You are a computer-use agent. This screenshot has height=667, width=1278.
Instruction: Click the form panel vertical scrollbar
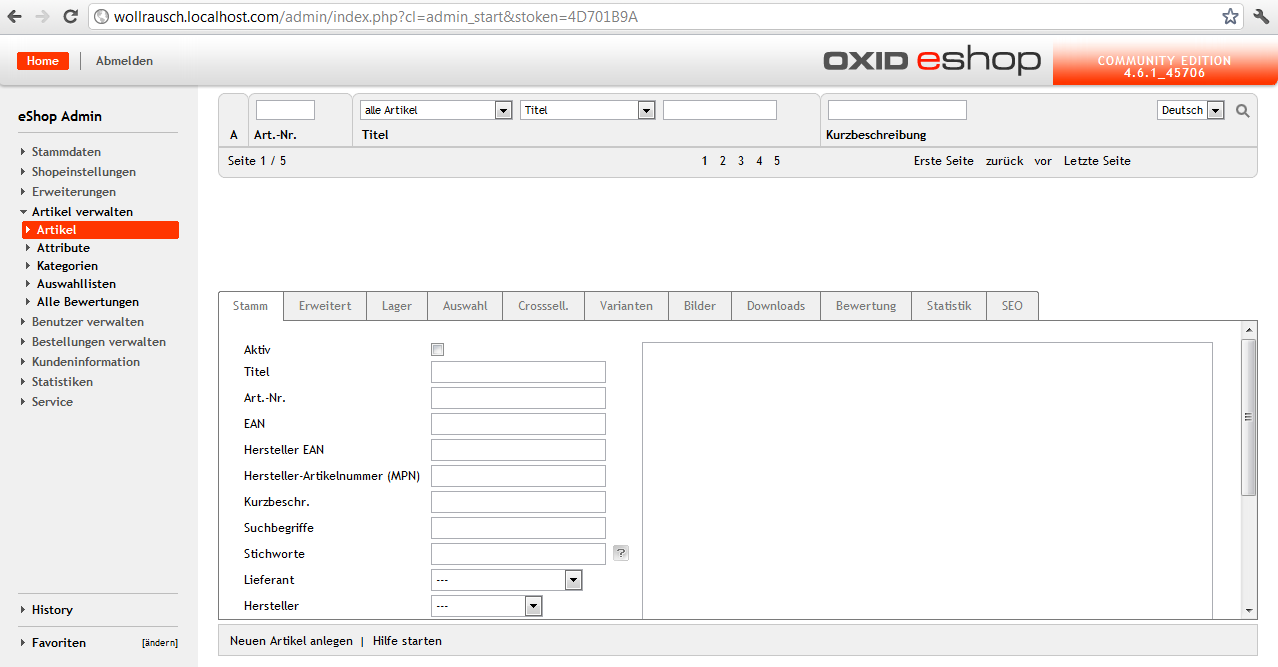pyautogui.click(x=1247, y=417)
